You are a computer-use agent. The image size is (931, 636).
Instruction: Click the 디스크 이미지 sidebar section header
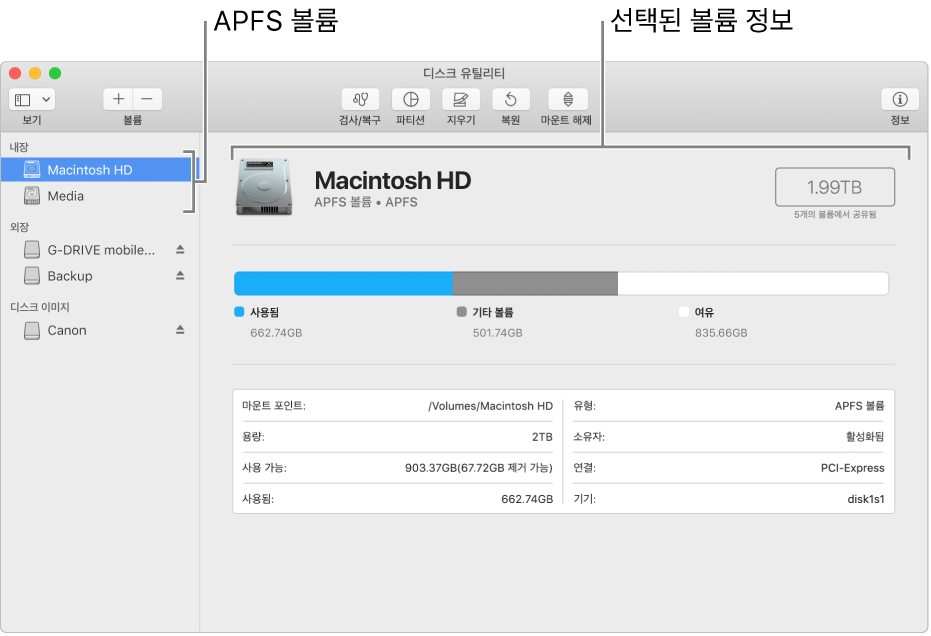click(40, 307)
